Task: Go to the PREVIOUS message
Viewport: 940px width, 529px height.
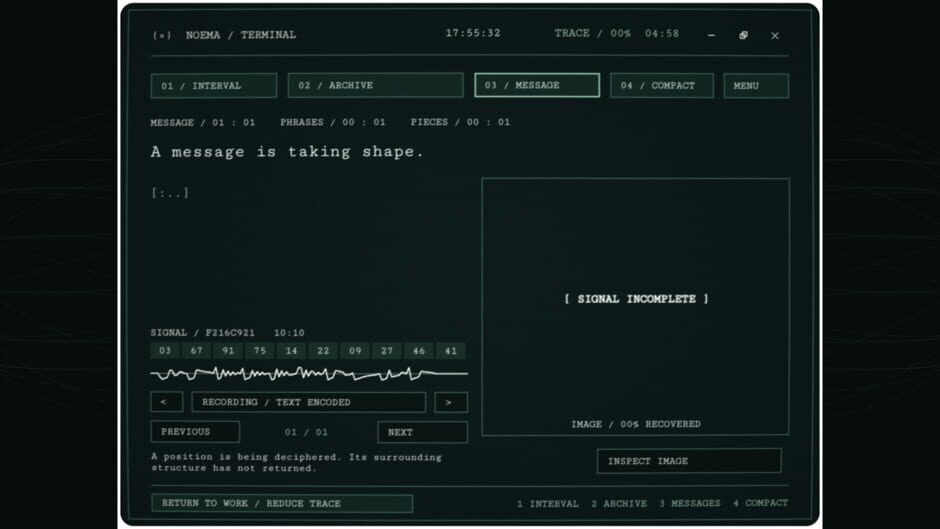Action: [195, 432]
